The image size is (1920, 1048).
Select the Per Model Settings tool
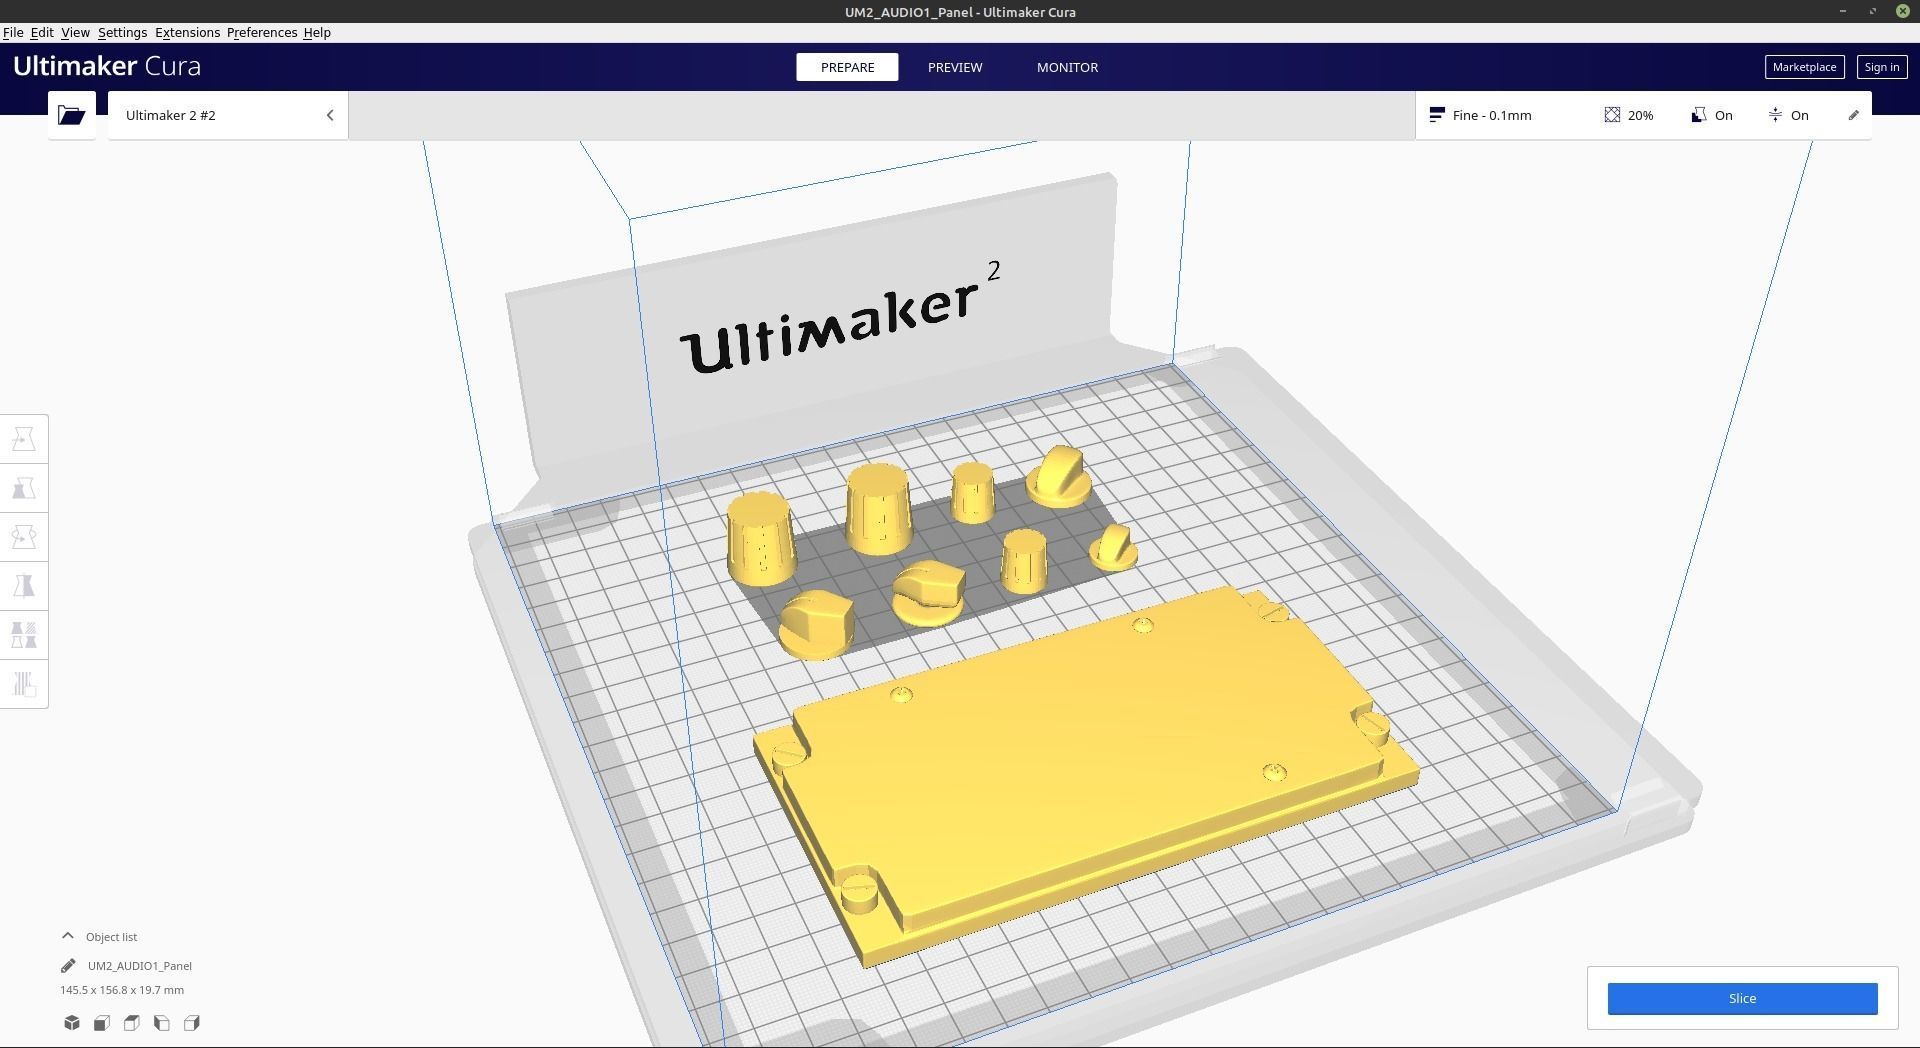point(24,635)
